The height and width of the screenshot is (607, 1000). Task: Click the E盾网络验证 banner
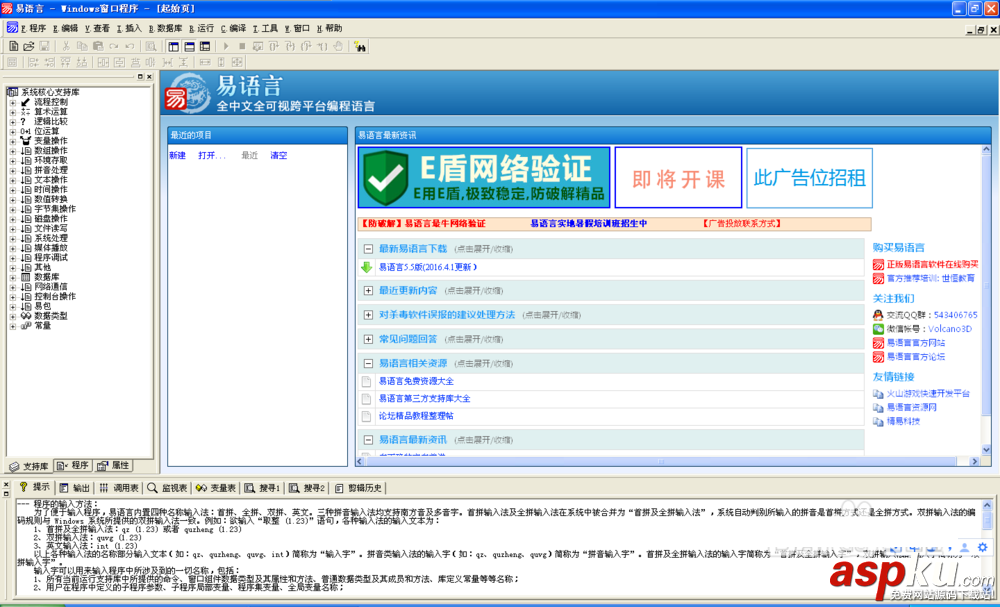[x=484, y=177]
